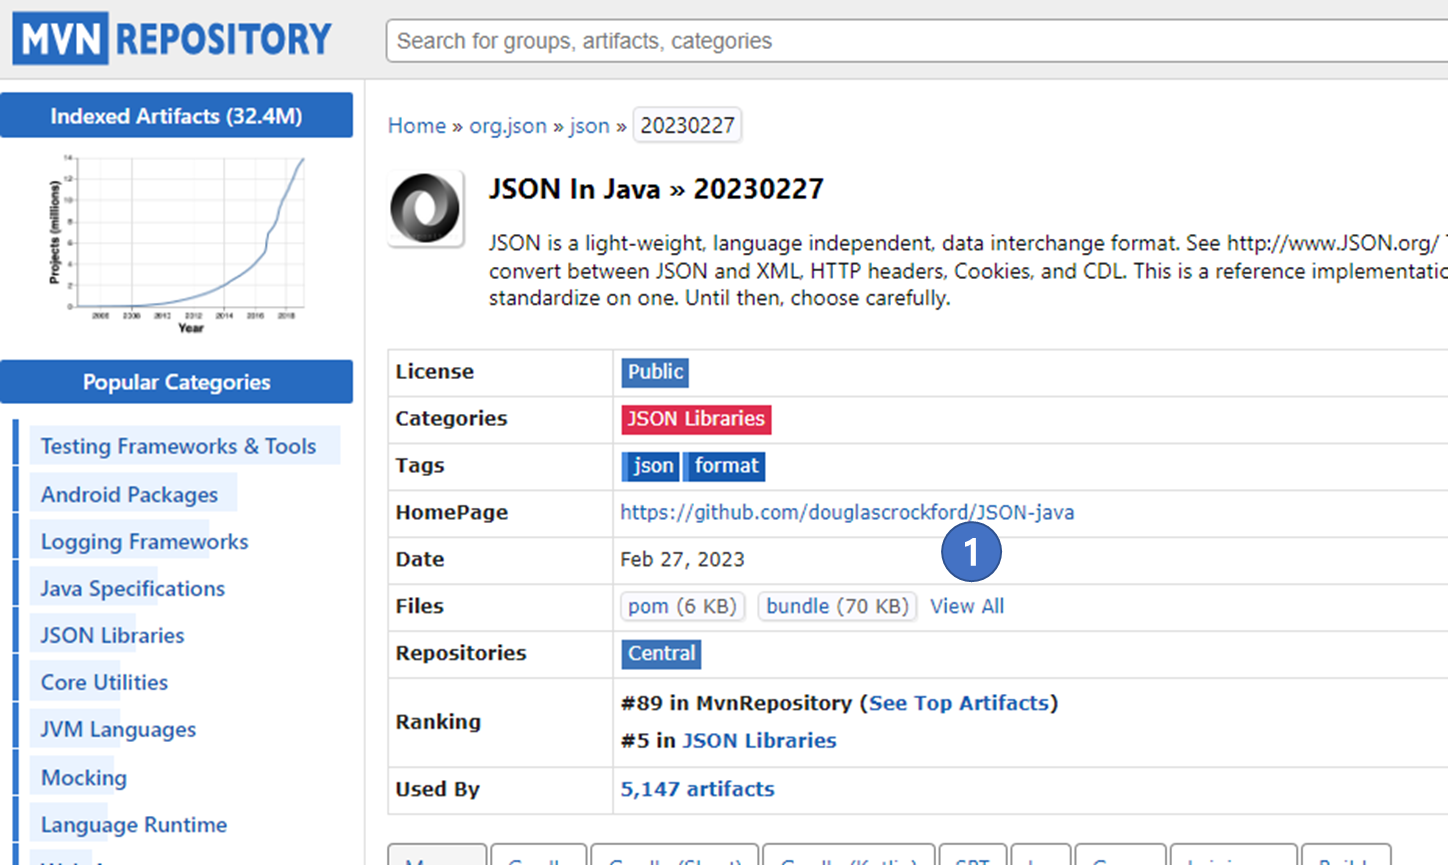Image resolution: width=1448 pixels, height=865 pixels.
Task: Open org.json breadcrumb link
Action: click(508, 126)
